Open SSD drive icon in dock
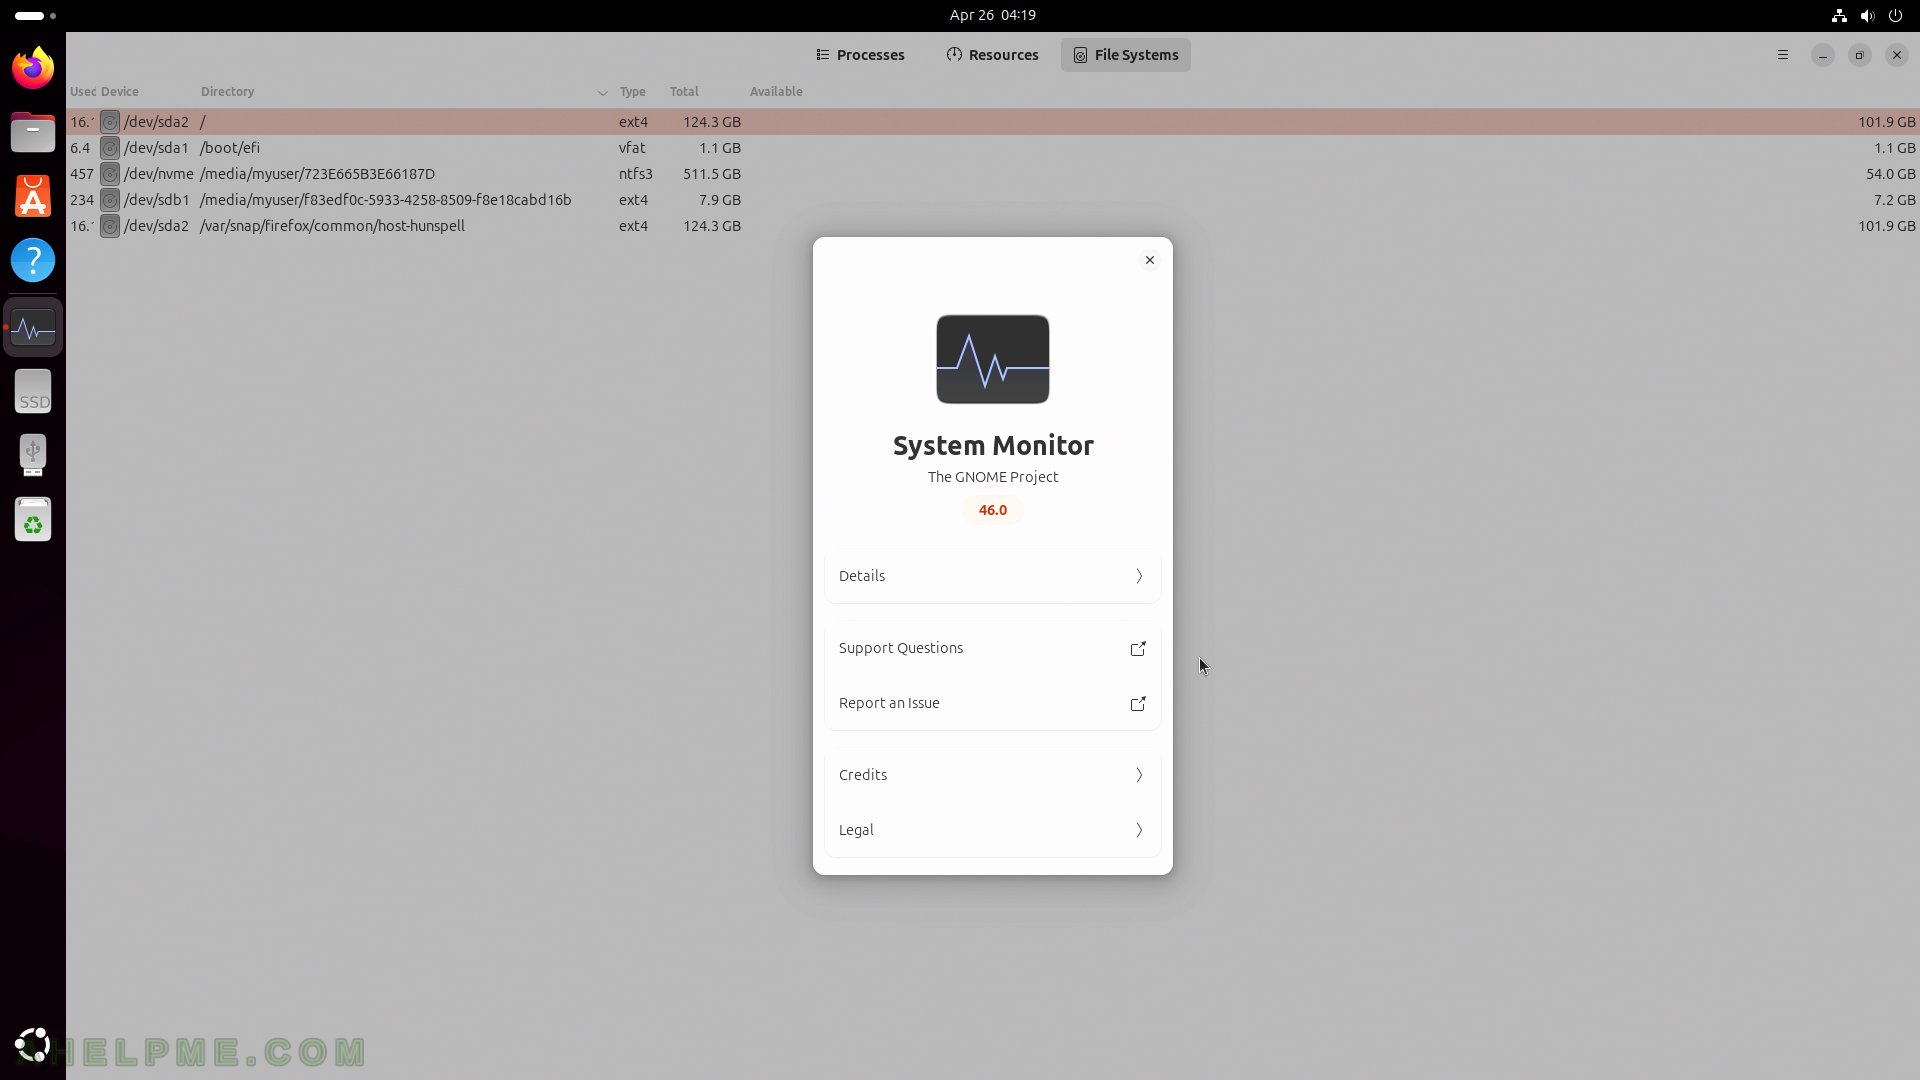The image size is (1920, 1080). point(33,391)
